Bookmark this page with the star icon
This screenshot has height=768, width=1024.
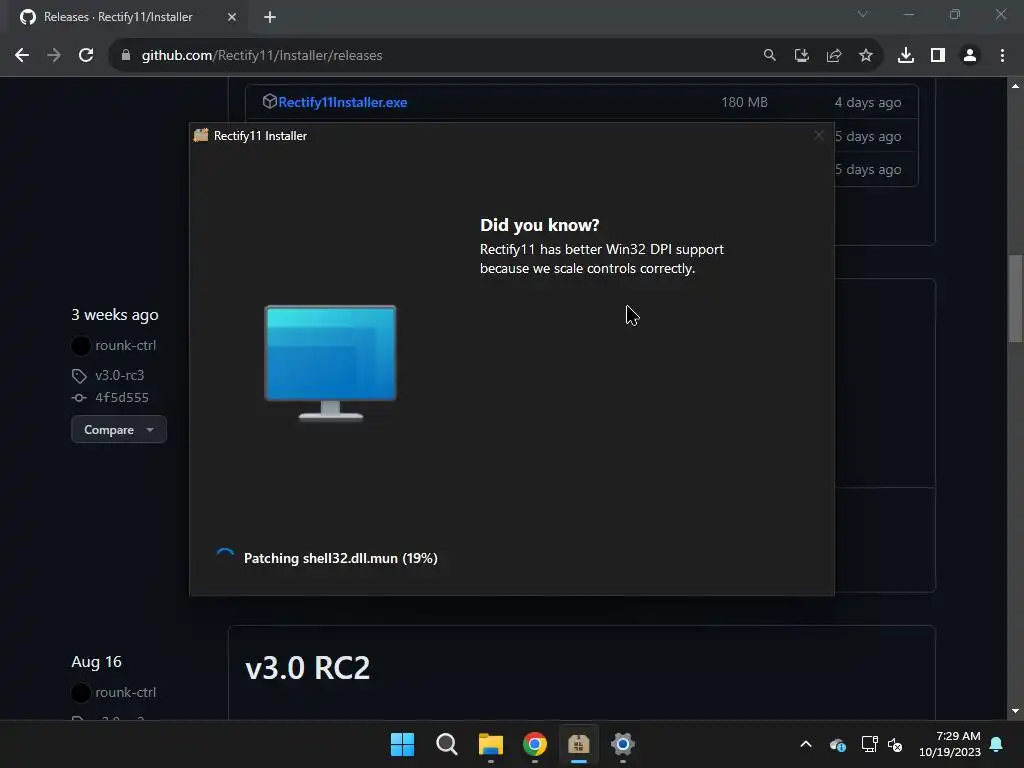click(x=865, y=56)
